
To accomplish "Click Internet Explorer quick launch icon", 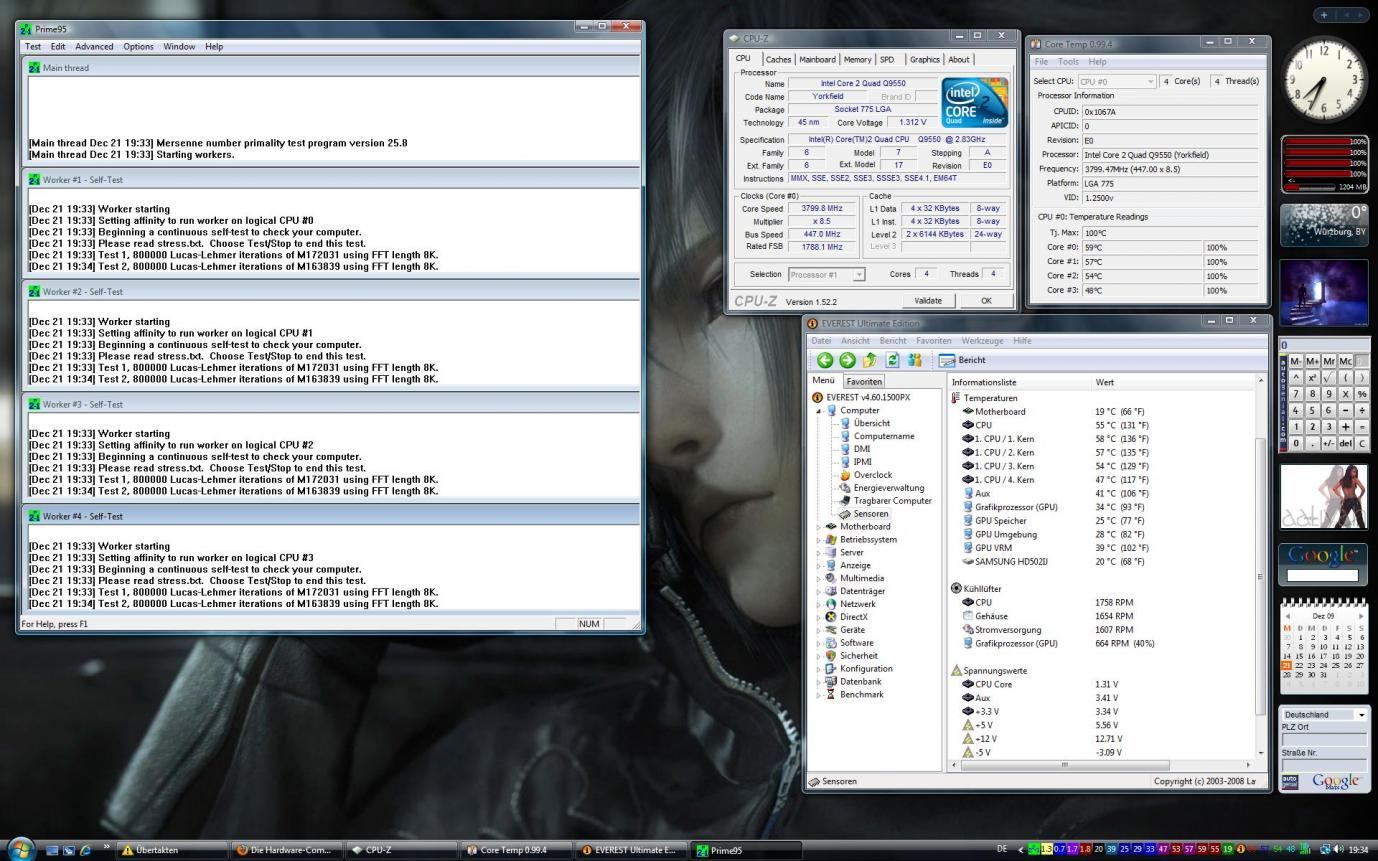I will (x=85, y=850).
